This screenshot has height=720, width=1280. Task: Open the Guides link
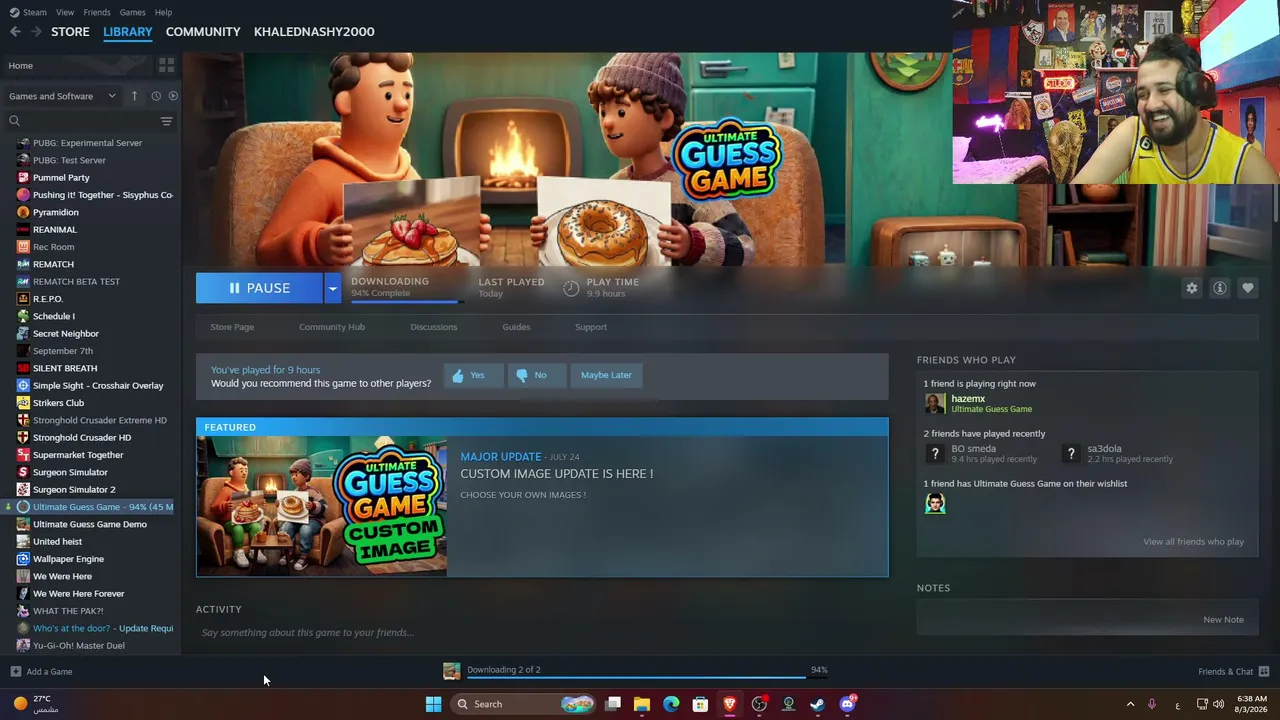(x=516, y=327)
